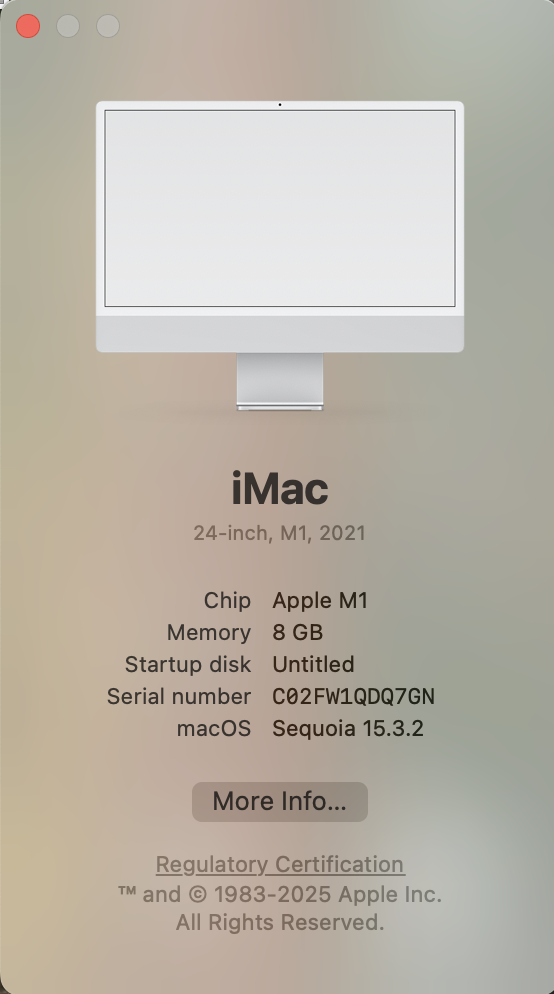Image resolution: width=554 pixels, height=994 pixels.
Task: Click the All Rights Reserved text
Action: (x=280, y=922)
